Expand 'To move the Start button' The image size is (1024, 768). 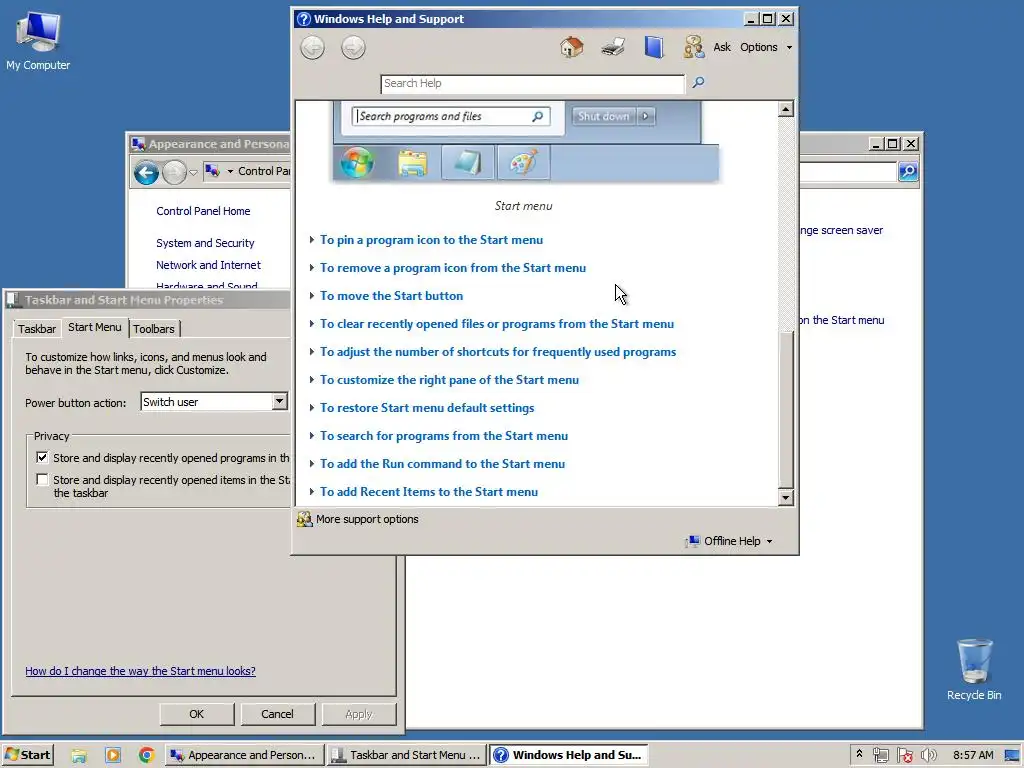pyautogui.click(x=391, y=296)
